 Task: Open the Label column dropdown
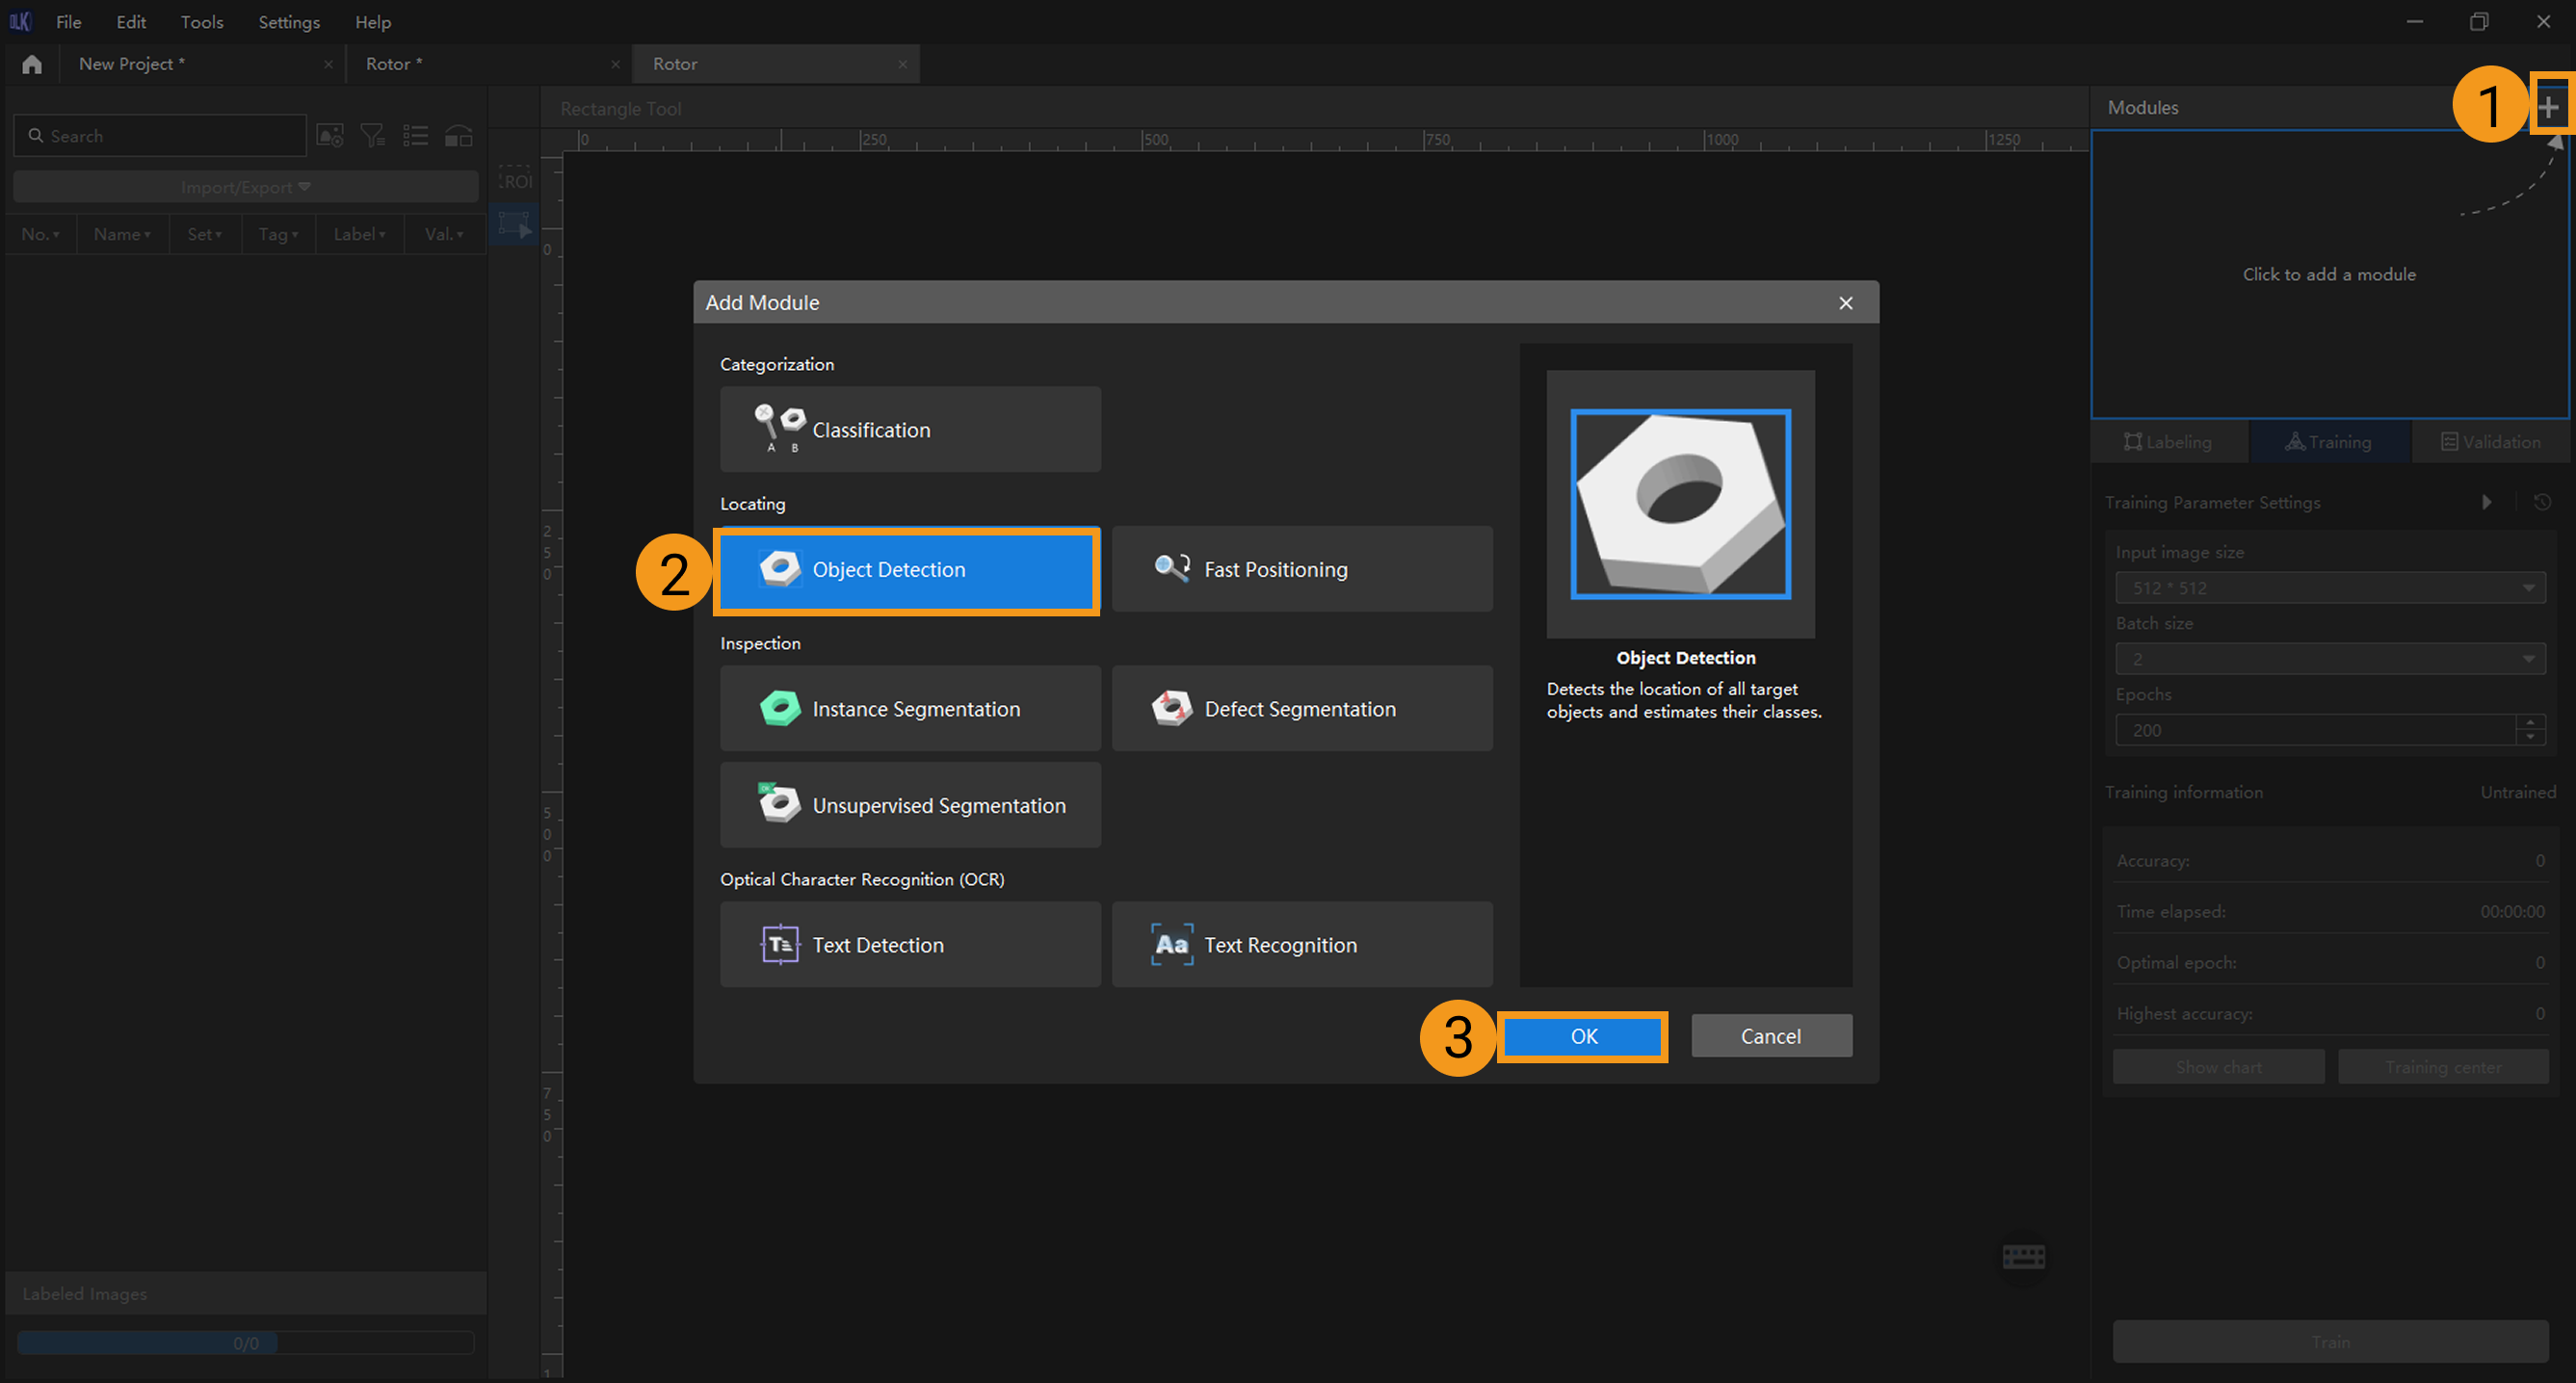(x=359, y=234)
